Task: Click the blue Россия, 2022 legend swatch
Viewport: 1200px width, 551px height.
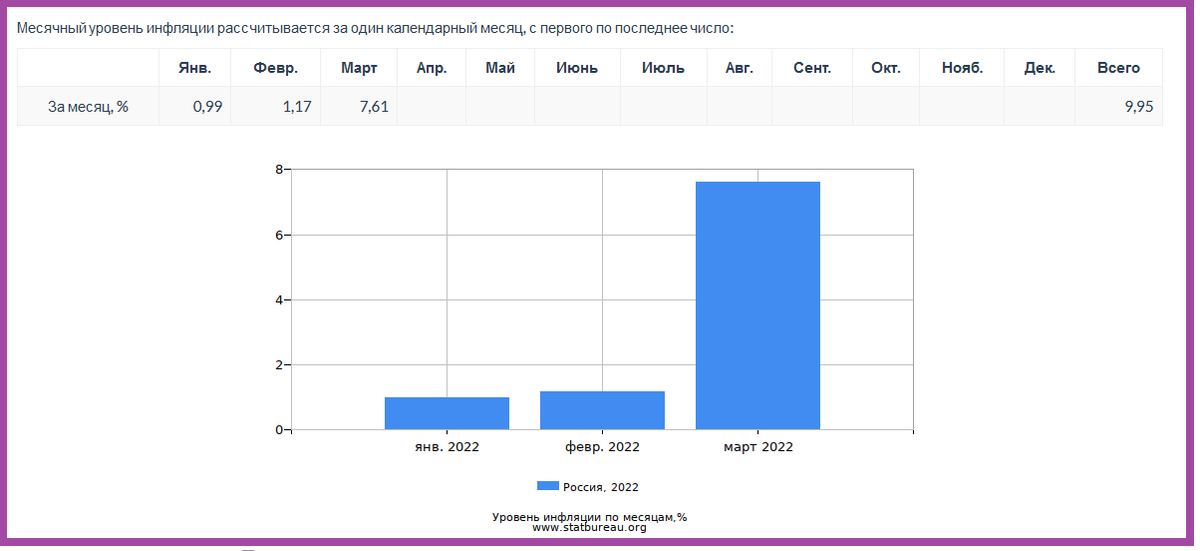Action: click(548, 486)
